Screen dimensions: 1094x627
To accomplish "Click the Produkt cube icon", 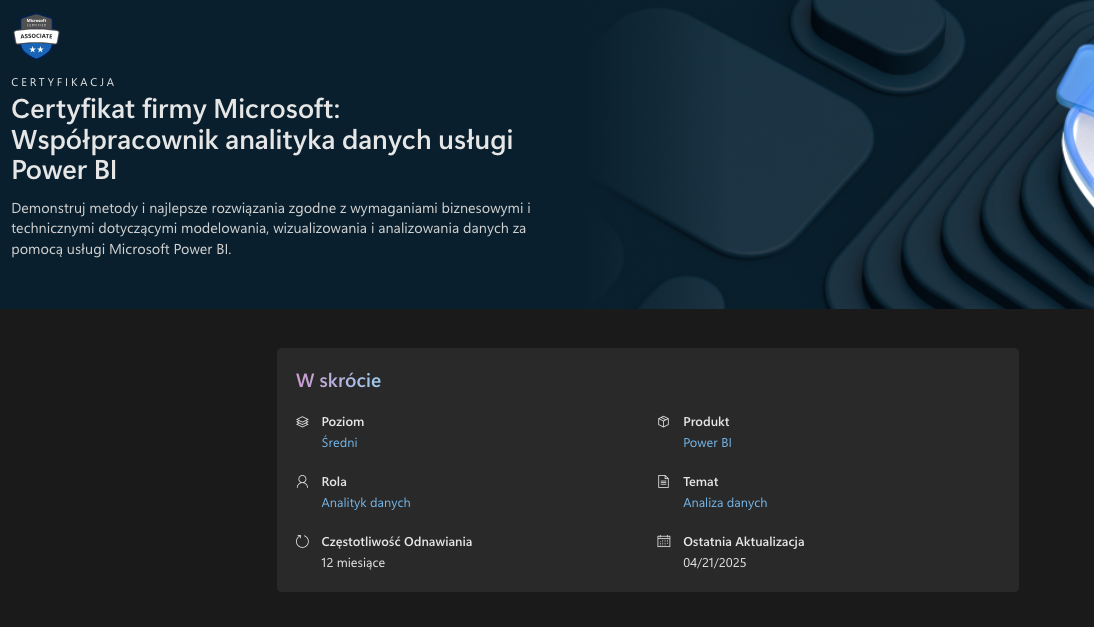I will coord(664,421).
